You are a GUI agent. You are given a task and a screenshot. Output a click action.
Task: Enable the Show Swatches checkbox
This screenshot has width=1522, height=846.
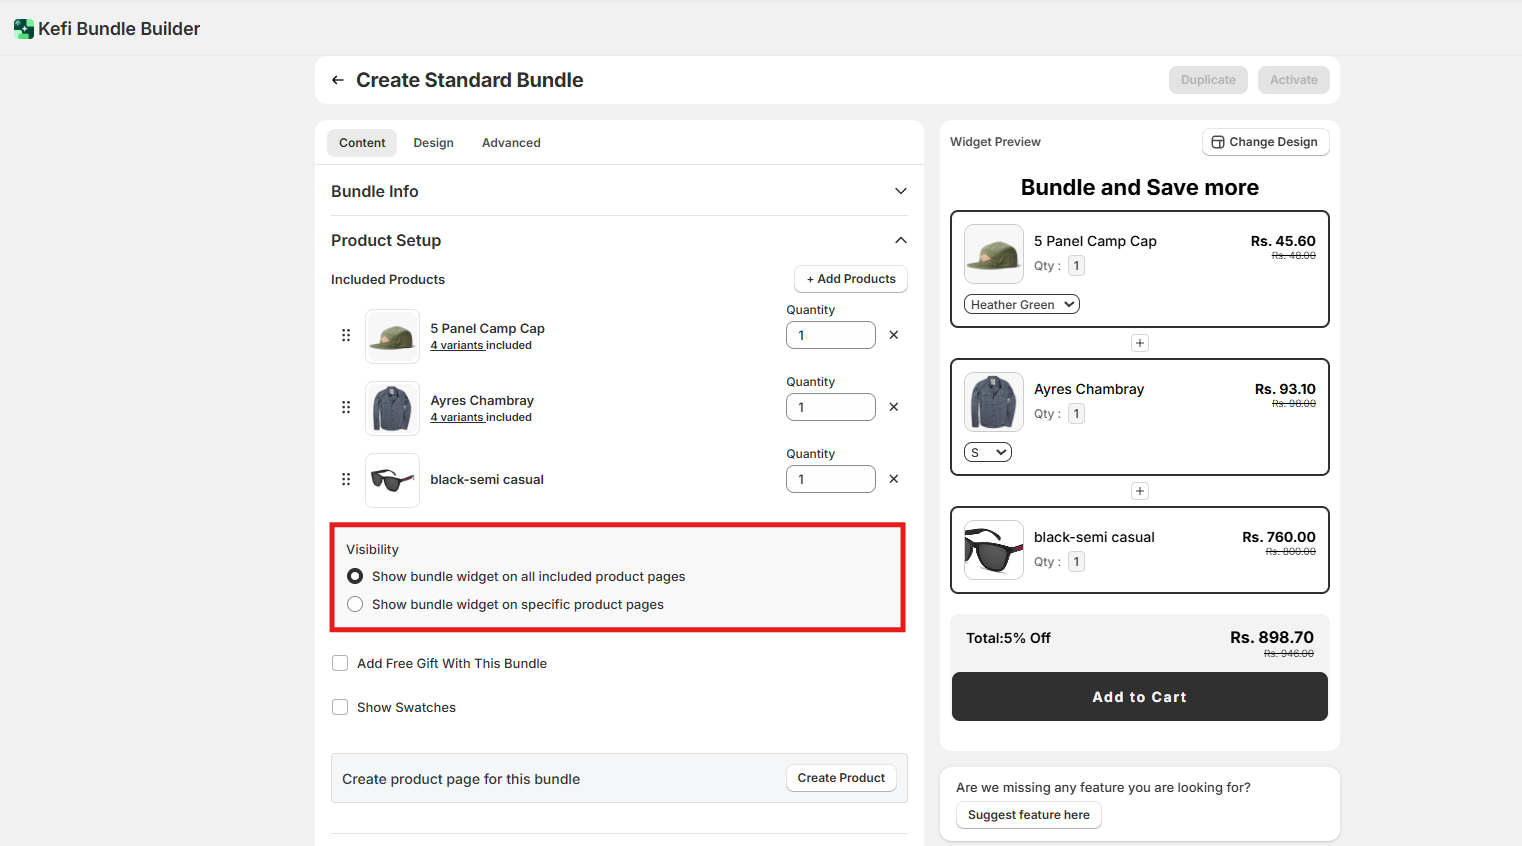point(340,707)
